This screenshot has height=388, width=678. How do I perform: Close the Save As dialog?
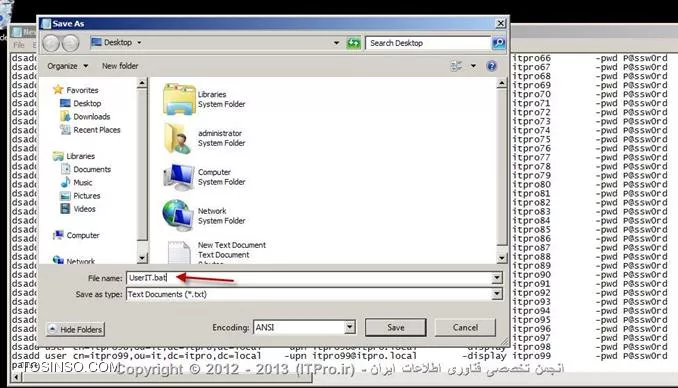500,23
